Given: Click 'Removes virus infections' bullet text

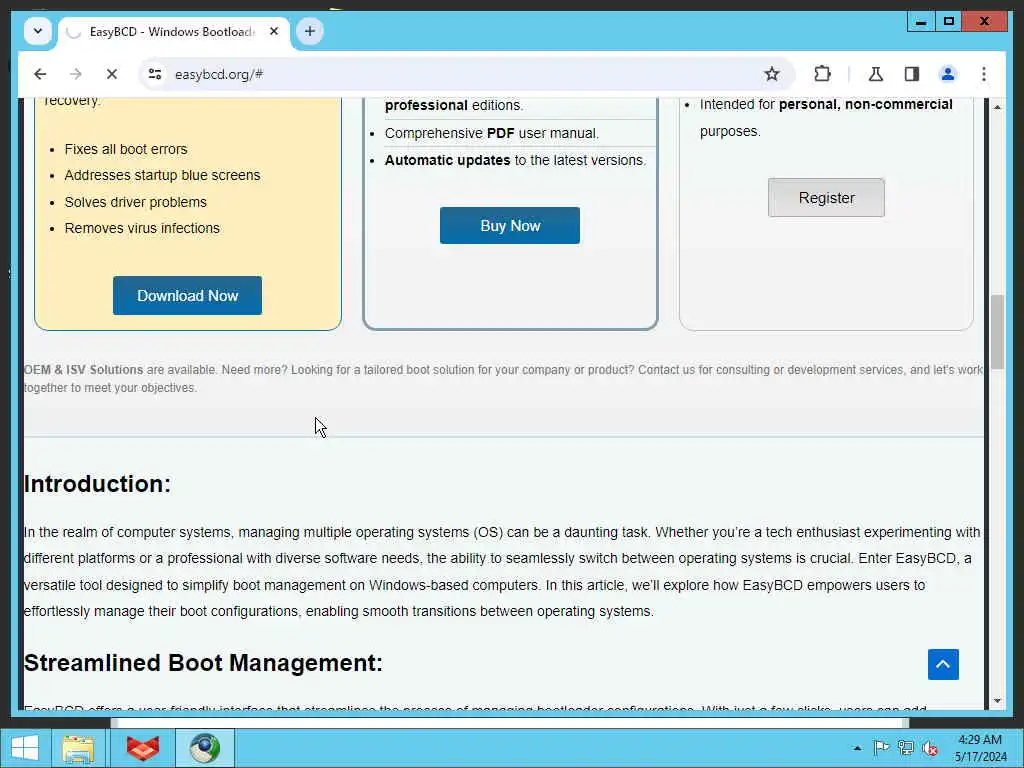Looking at the screenshot, I should [142, 229].
